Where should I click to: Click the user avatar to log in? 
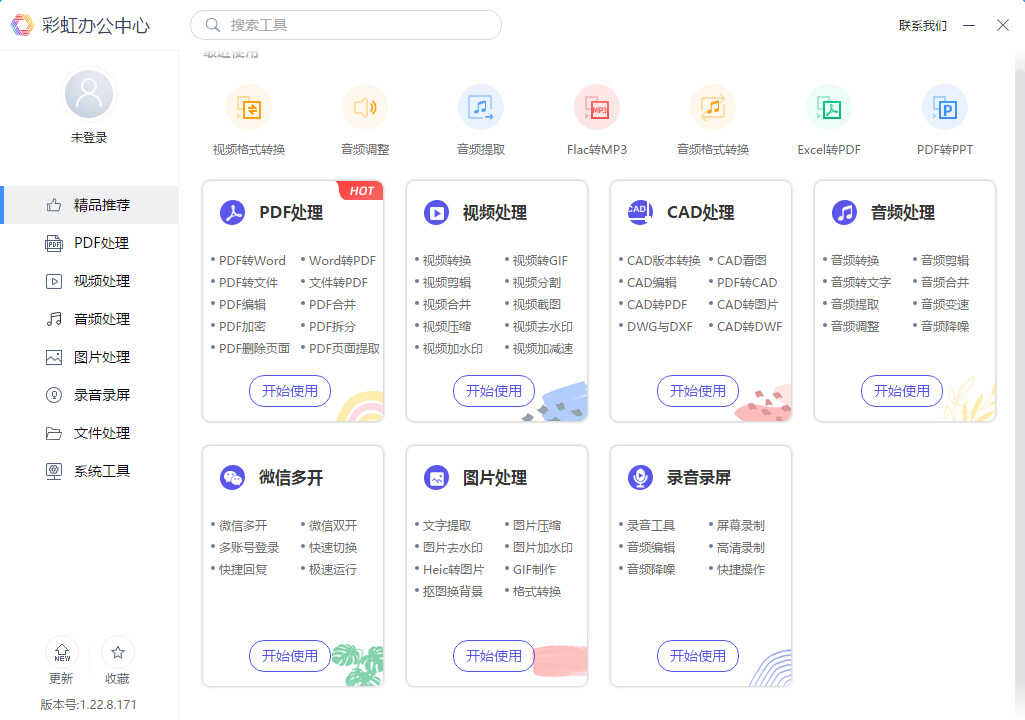coord(89,95)
